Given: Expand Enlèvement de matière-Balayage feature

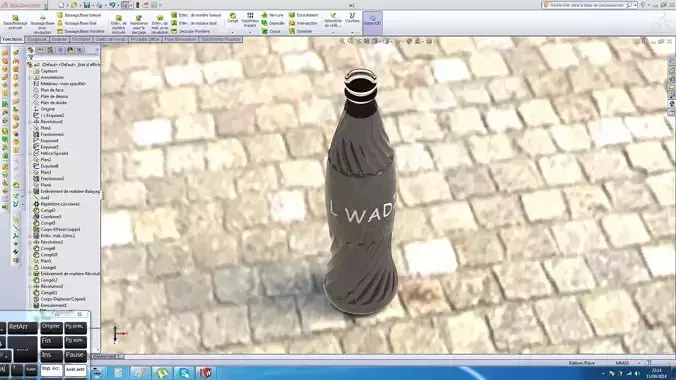Looking at the screenshot, I should 31,191.
